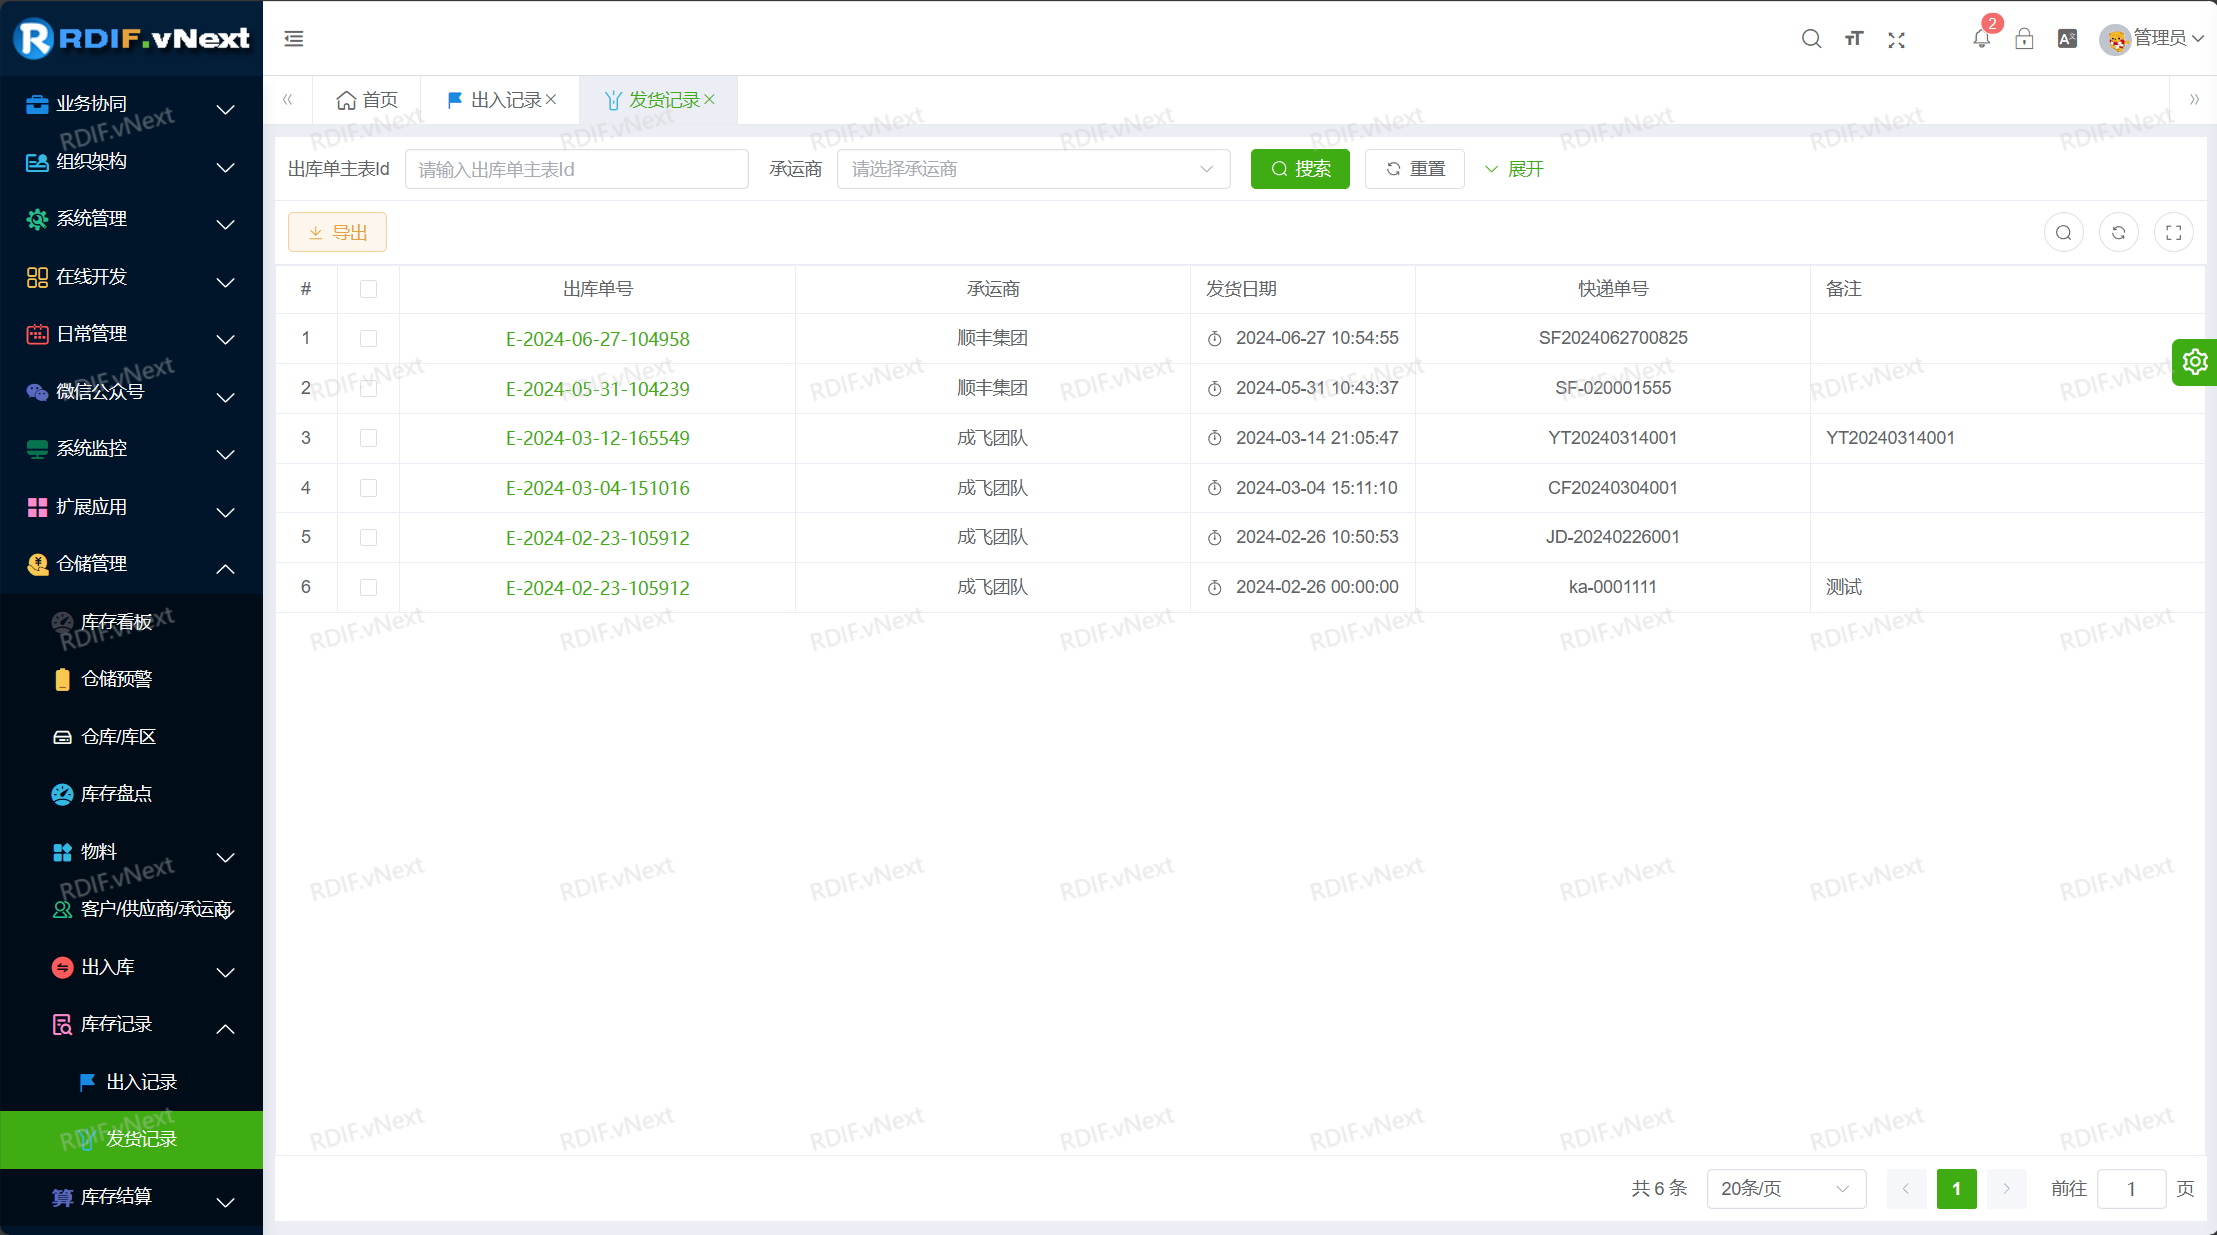The image size is (2217, 1235).
Task: Collapse sidebar with the hamburger menu icon
Action: [294, 39]
